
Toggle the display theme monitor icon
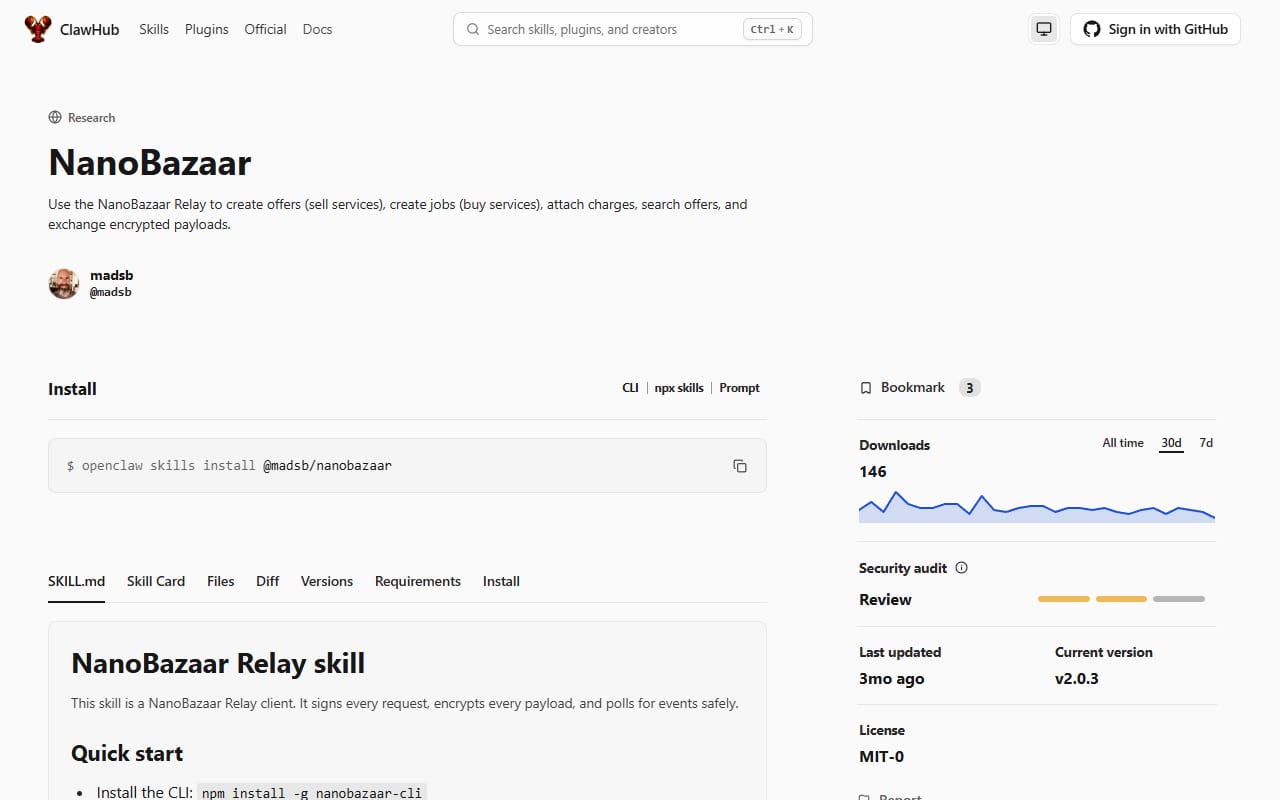[1044, 29]
